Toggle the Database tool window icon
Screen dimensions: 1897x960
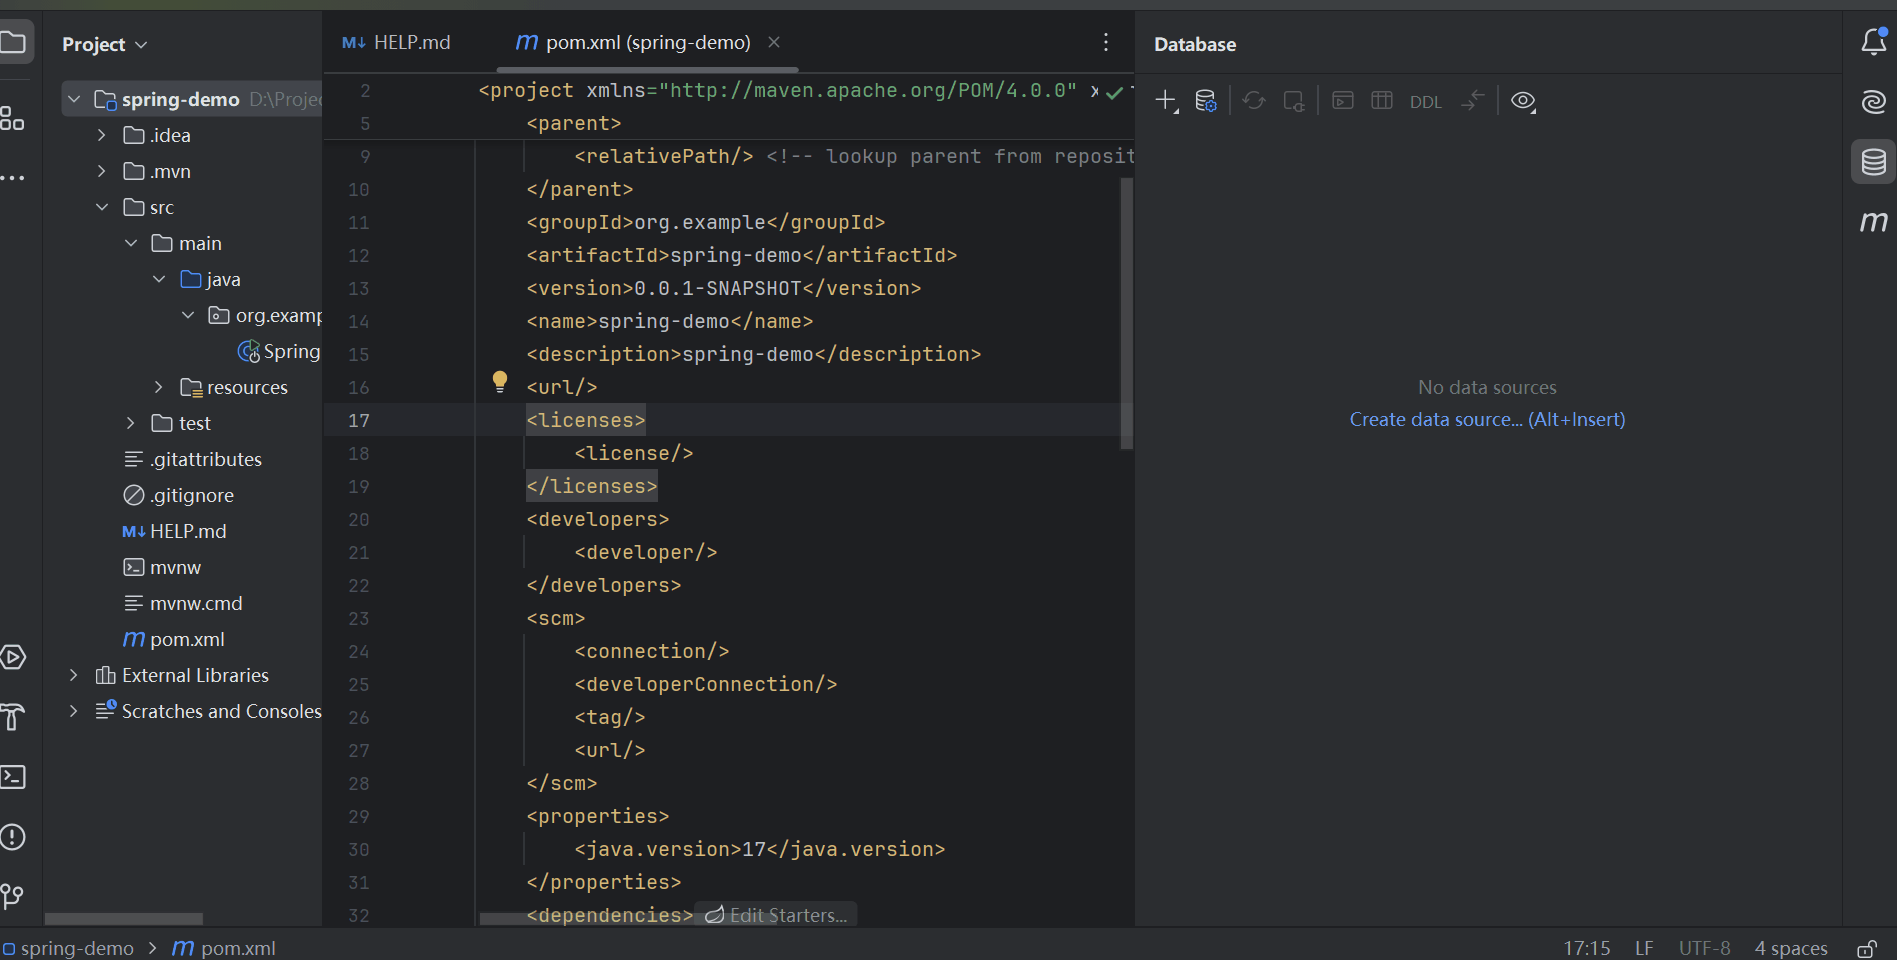pyautogui.click(x=1873, y=161)
